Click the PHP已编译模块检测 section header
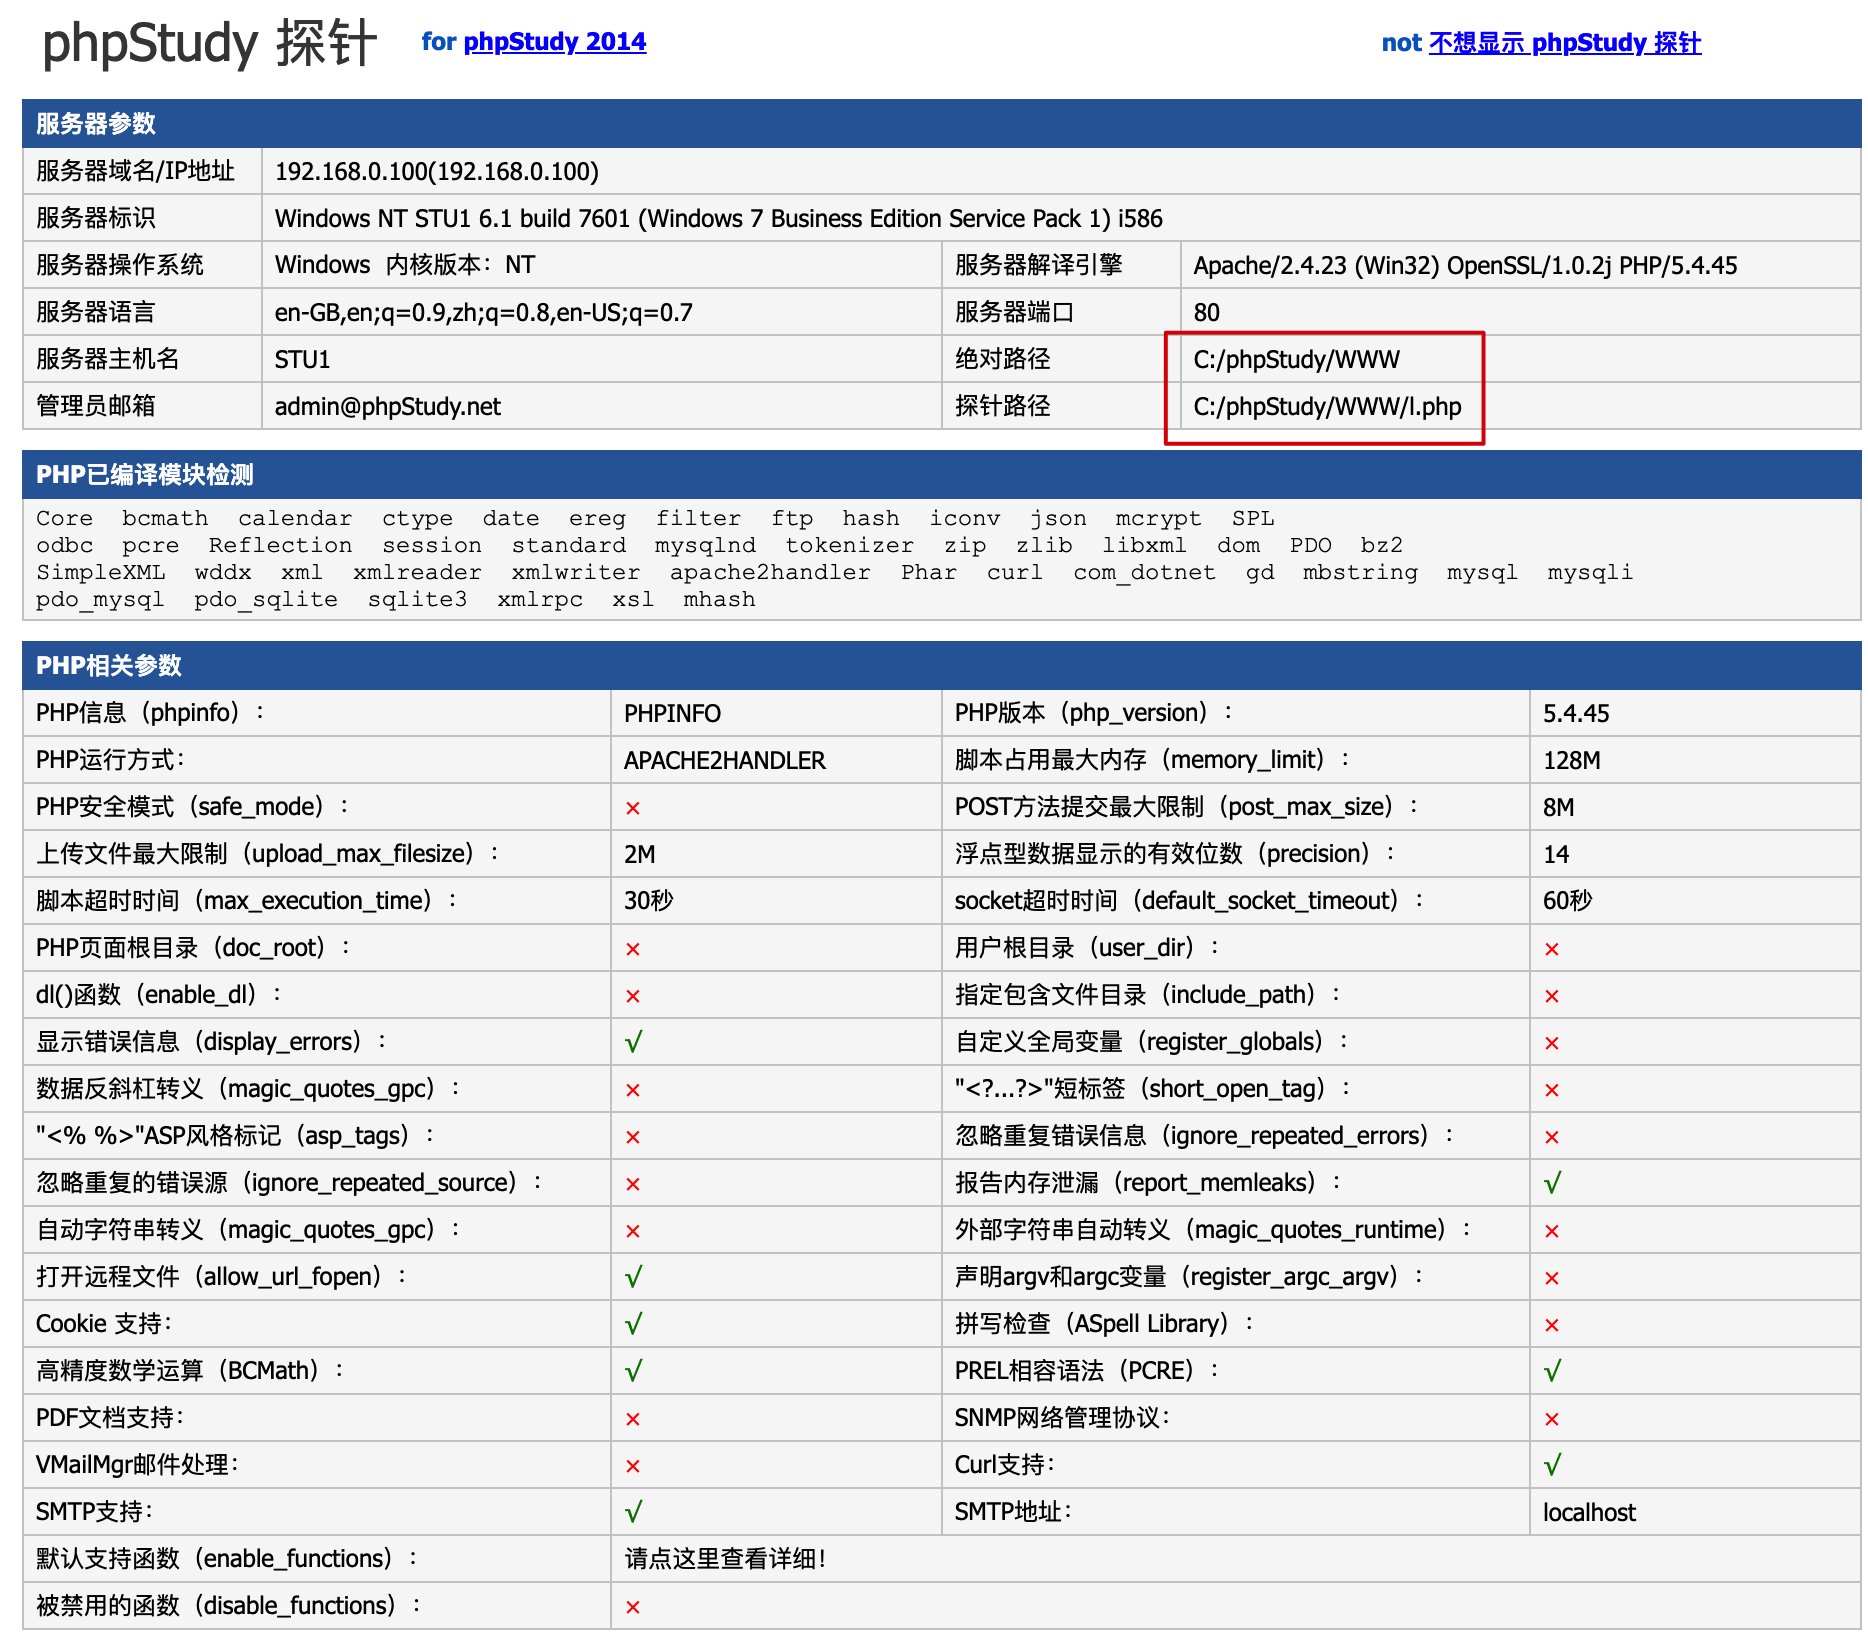The width and height of the screenshot is (1868, 1638). (x=941, y=474)
